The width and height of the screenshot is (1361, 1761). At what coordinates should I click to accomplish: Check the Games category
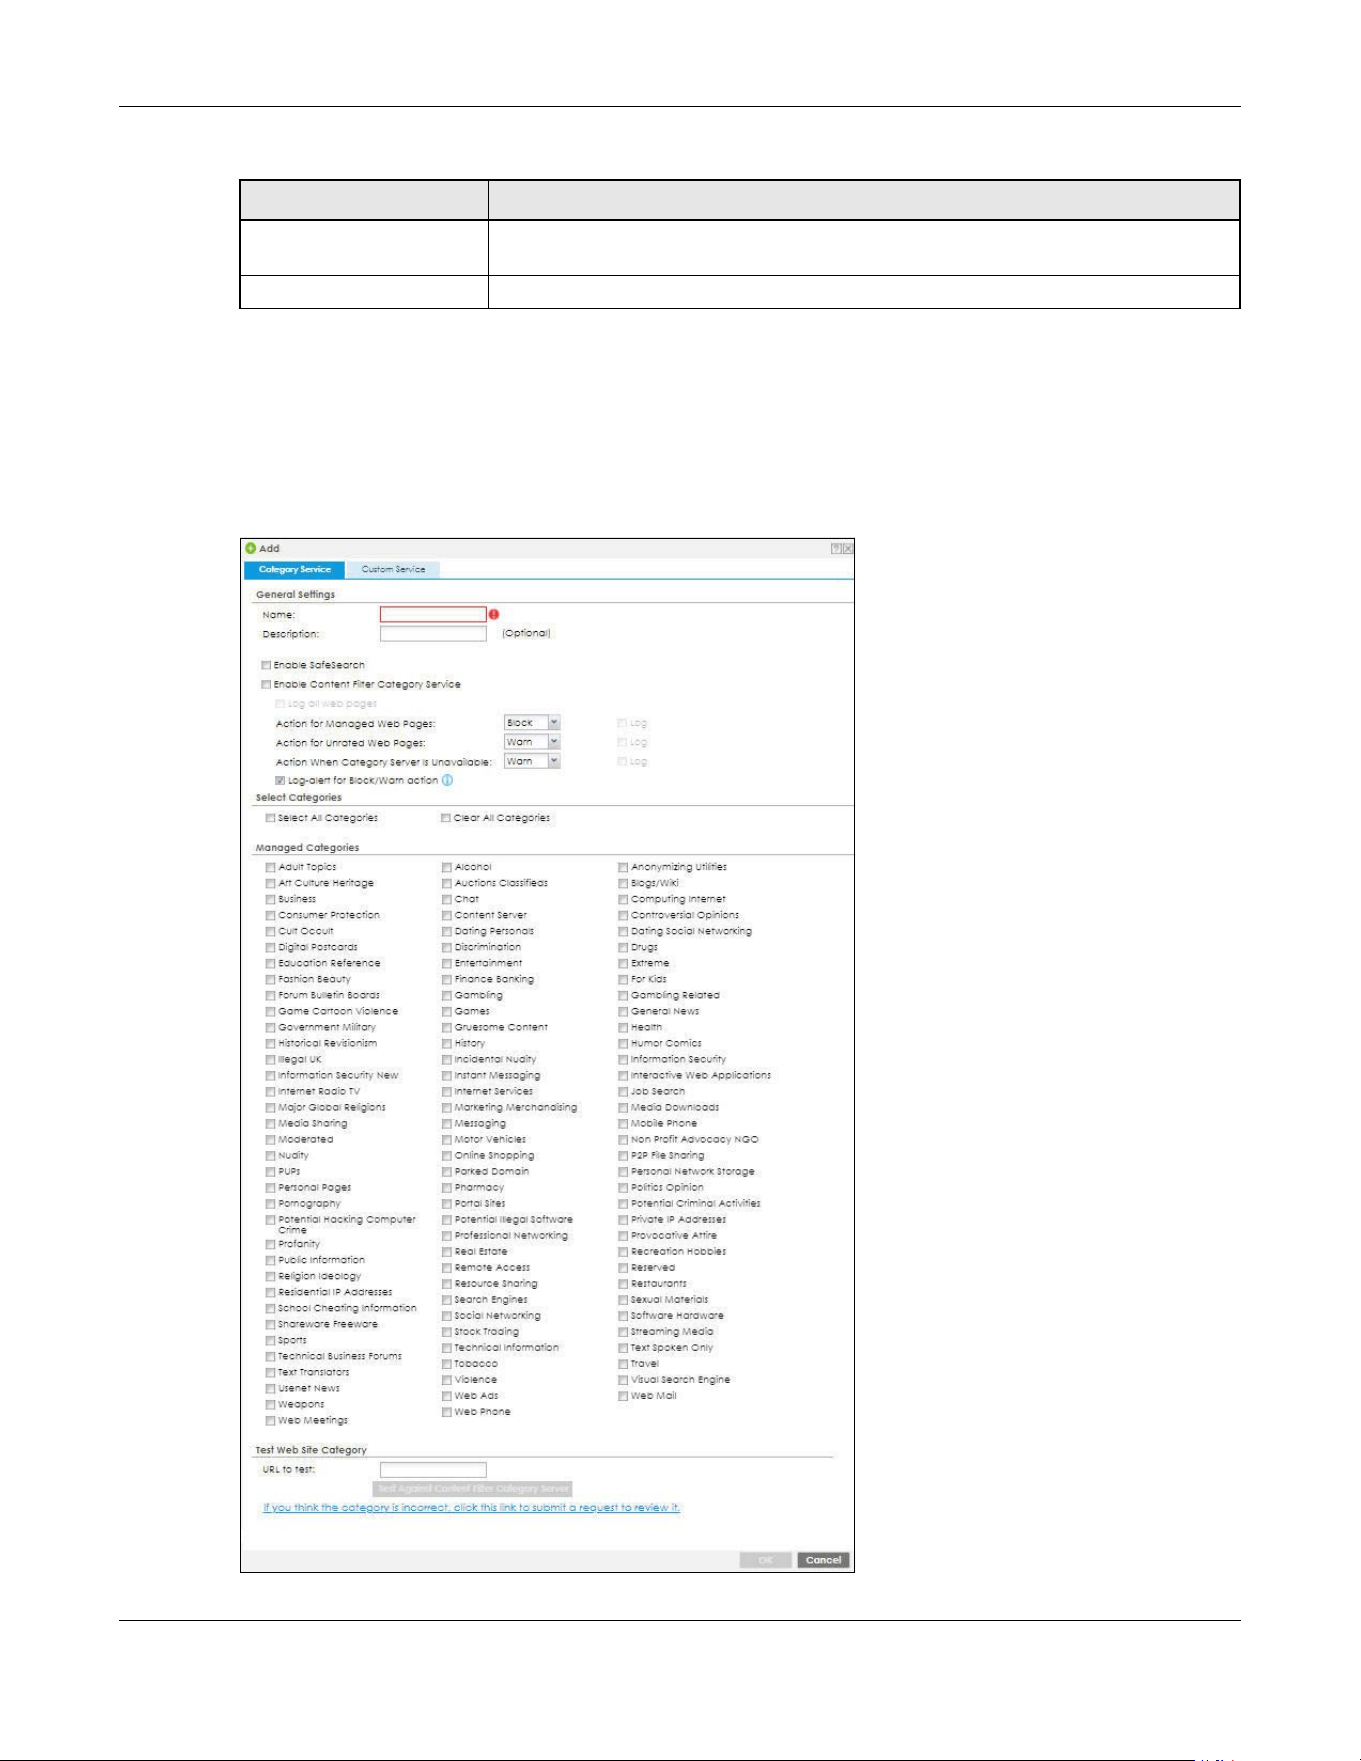click(x=447, y=1011)
